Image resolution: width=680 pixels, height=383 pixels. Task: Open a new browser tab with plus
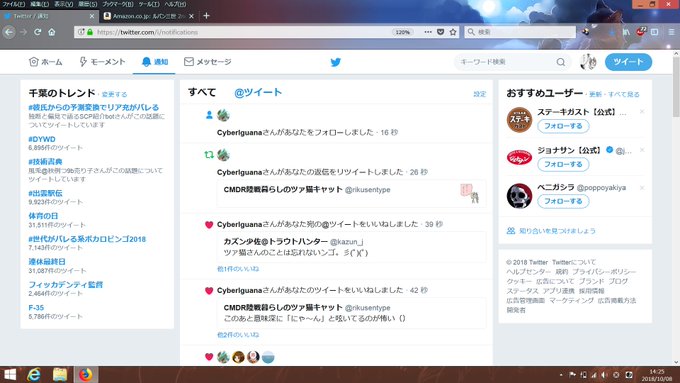coord(206,16)
